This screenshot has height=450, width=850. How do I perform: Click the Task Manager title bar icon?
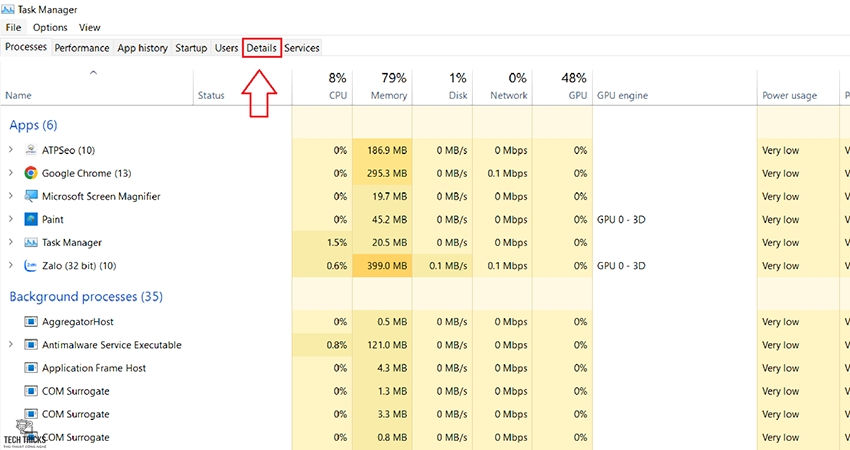[8, 9]
